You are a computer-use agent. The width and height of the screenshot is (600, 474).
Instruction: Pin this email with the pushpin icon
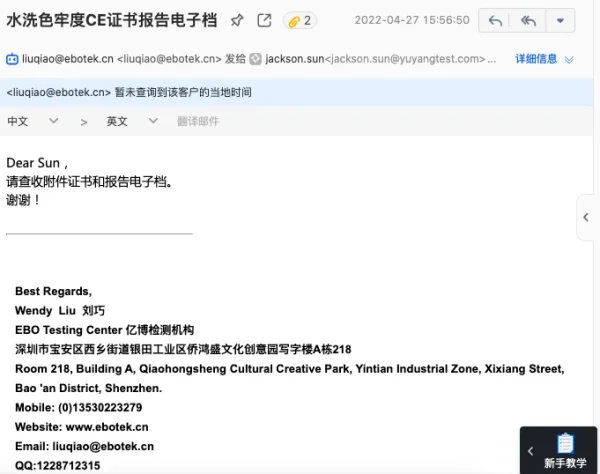point(237,20)
